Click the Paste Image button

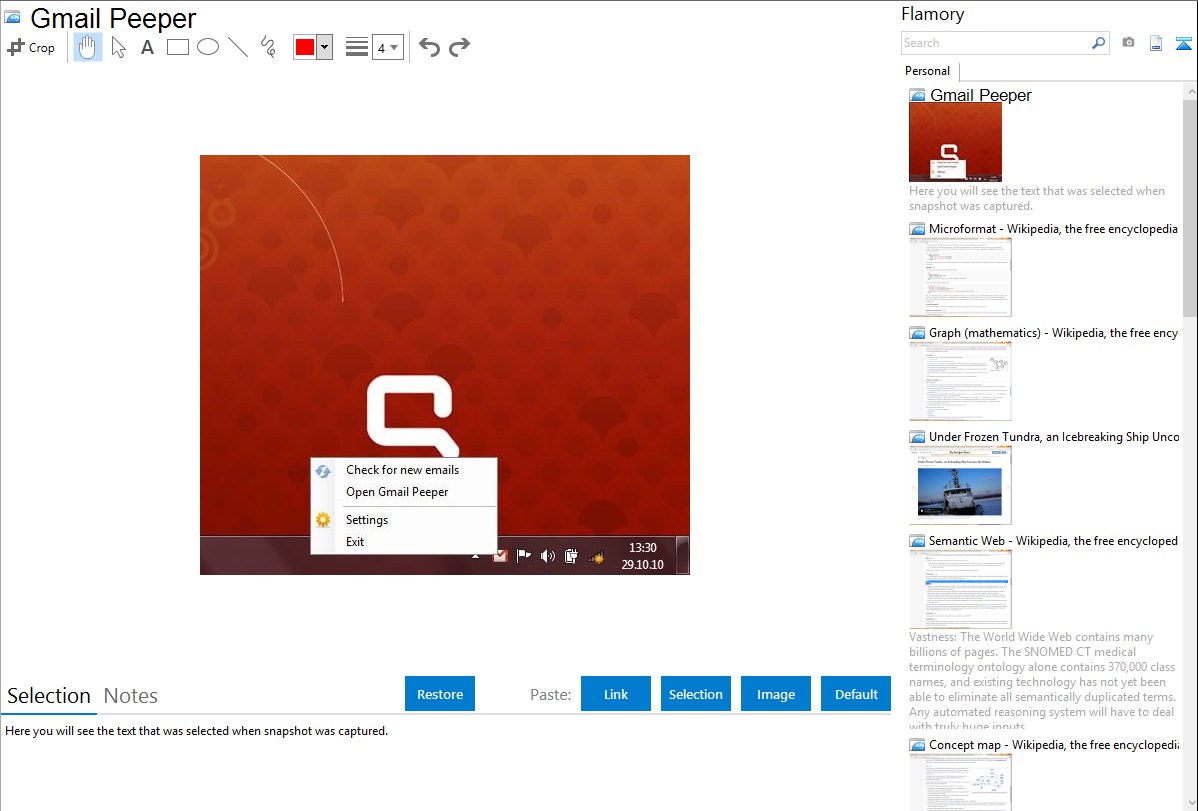click(775, 694)
